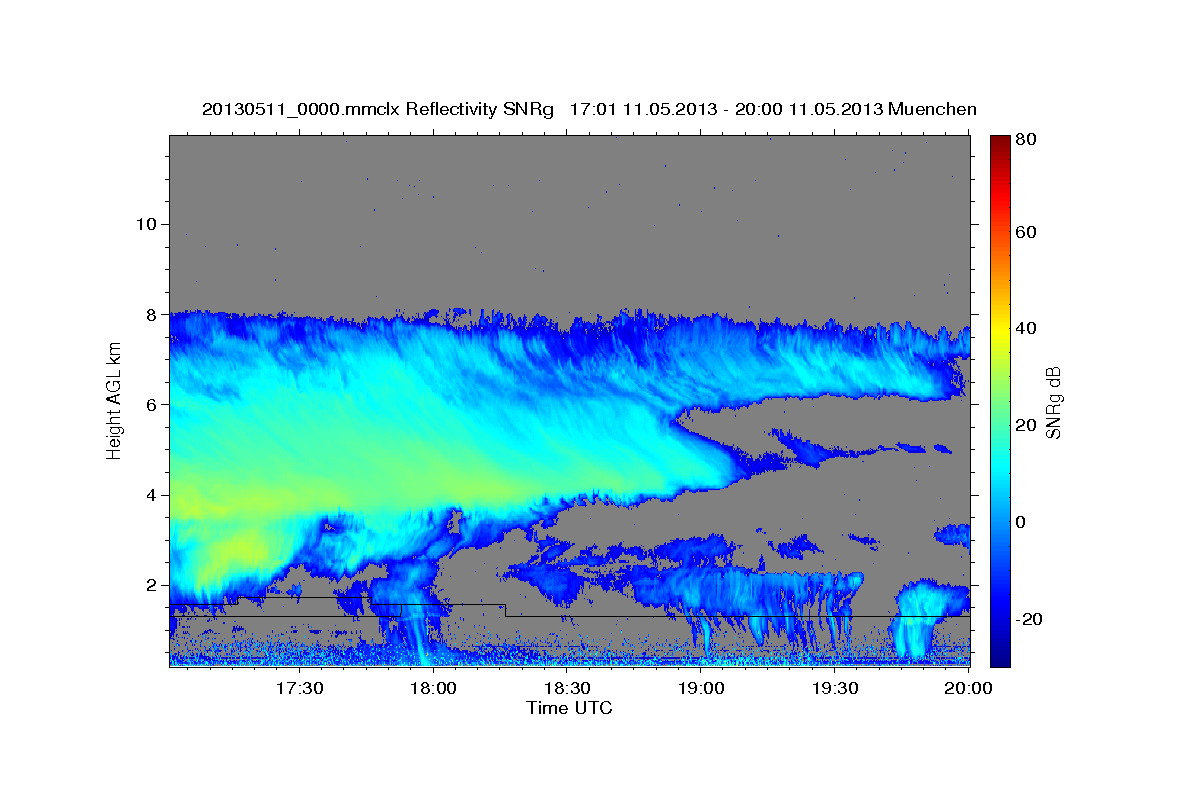Viewport: 1200px width, 800px height.
Task: Click the 'Height AGL km' axis label
Action: coord(114,399)
